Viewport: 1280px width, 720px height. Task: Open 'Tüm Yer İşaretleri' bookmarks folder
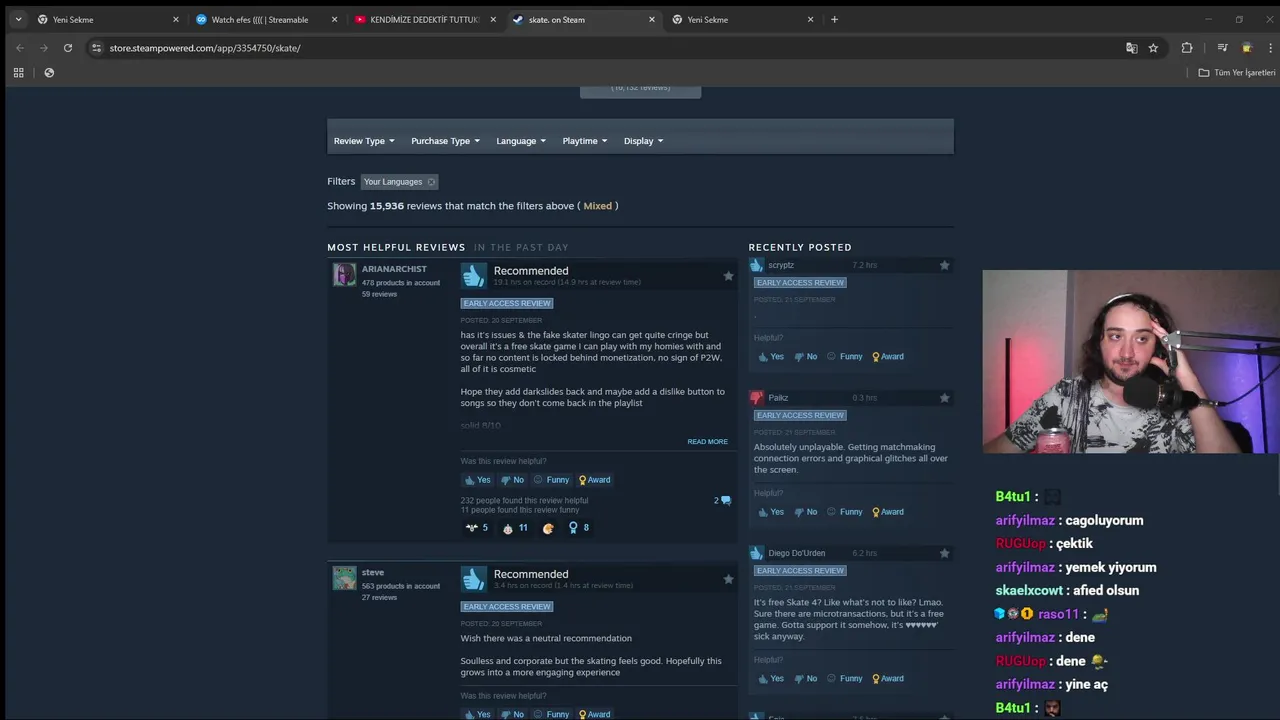click(x=1237, y=73)
